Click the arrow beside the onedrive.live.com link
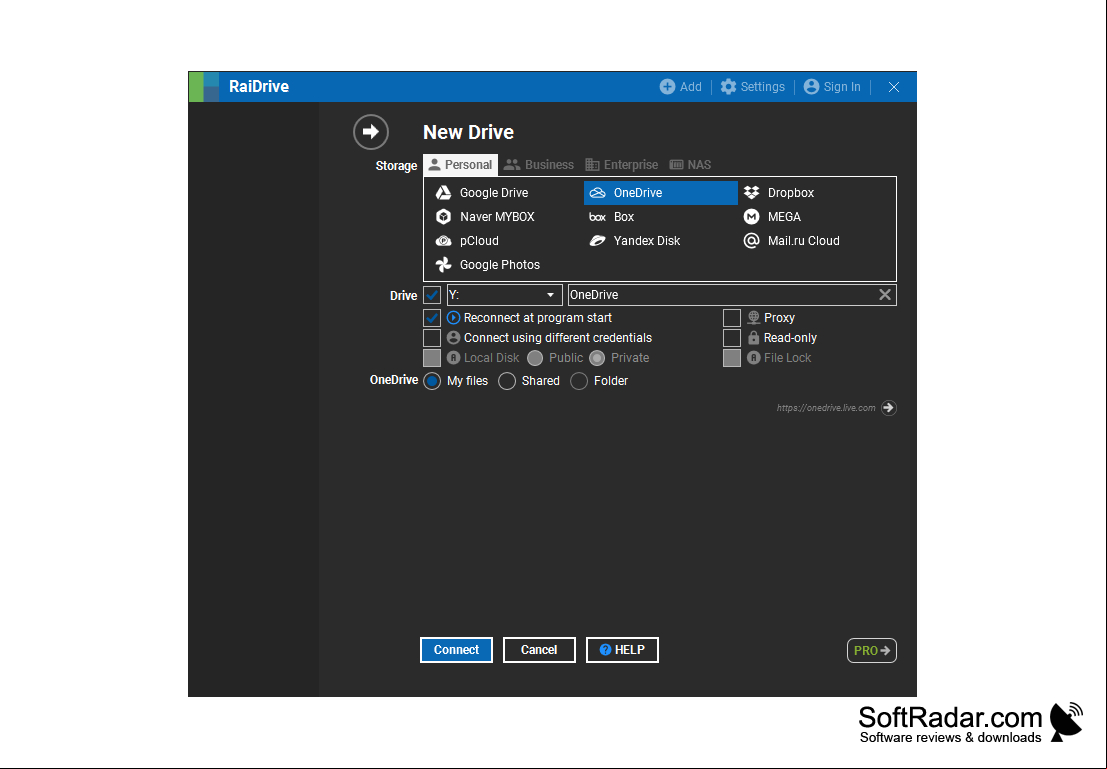 click(889, 408)
